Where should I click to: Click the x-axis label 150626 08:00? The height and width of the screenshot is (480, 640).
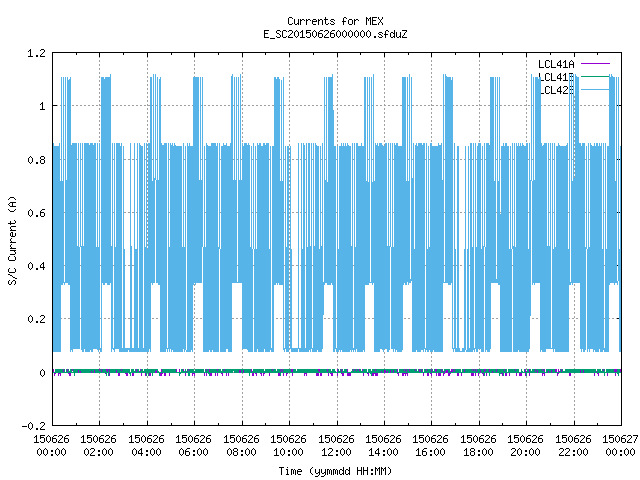point(241,446)
